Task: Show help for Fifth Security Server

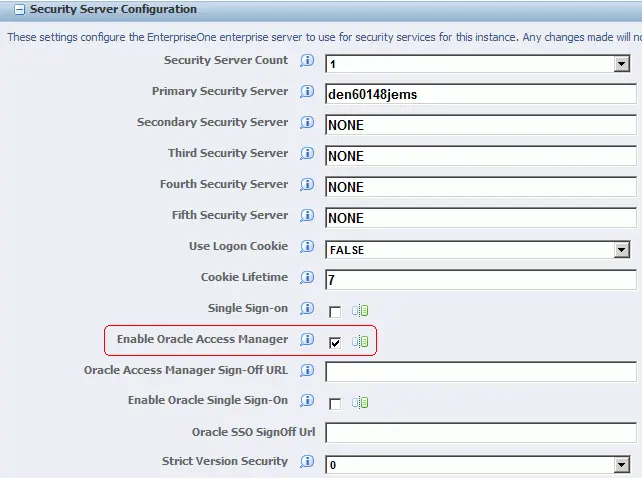Action: click(x=307, y=215)
